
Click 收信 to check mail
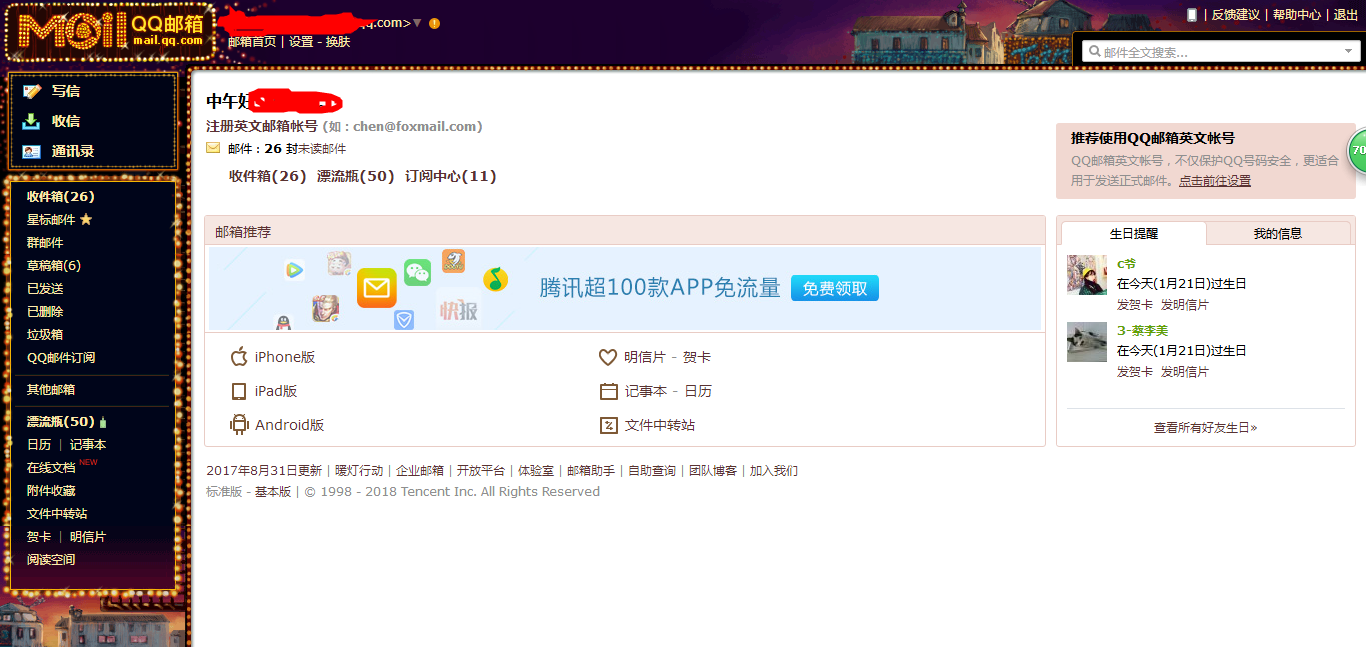tap(66, 121)
